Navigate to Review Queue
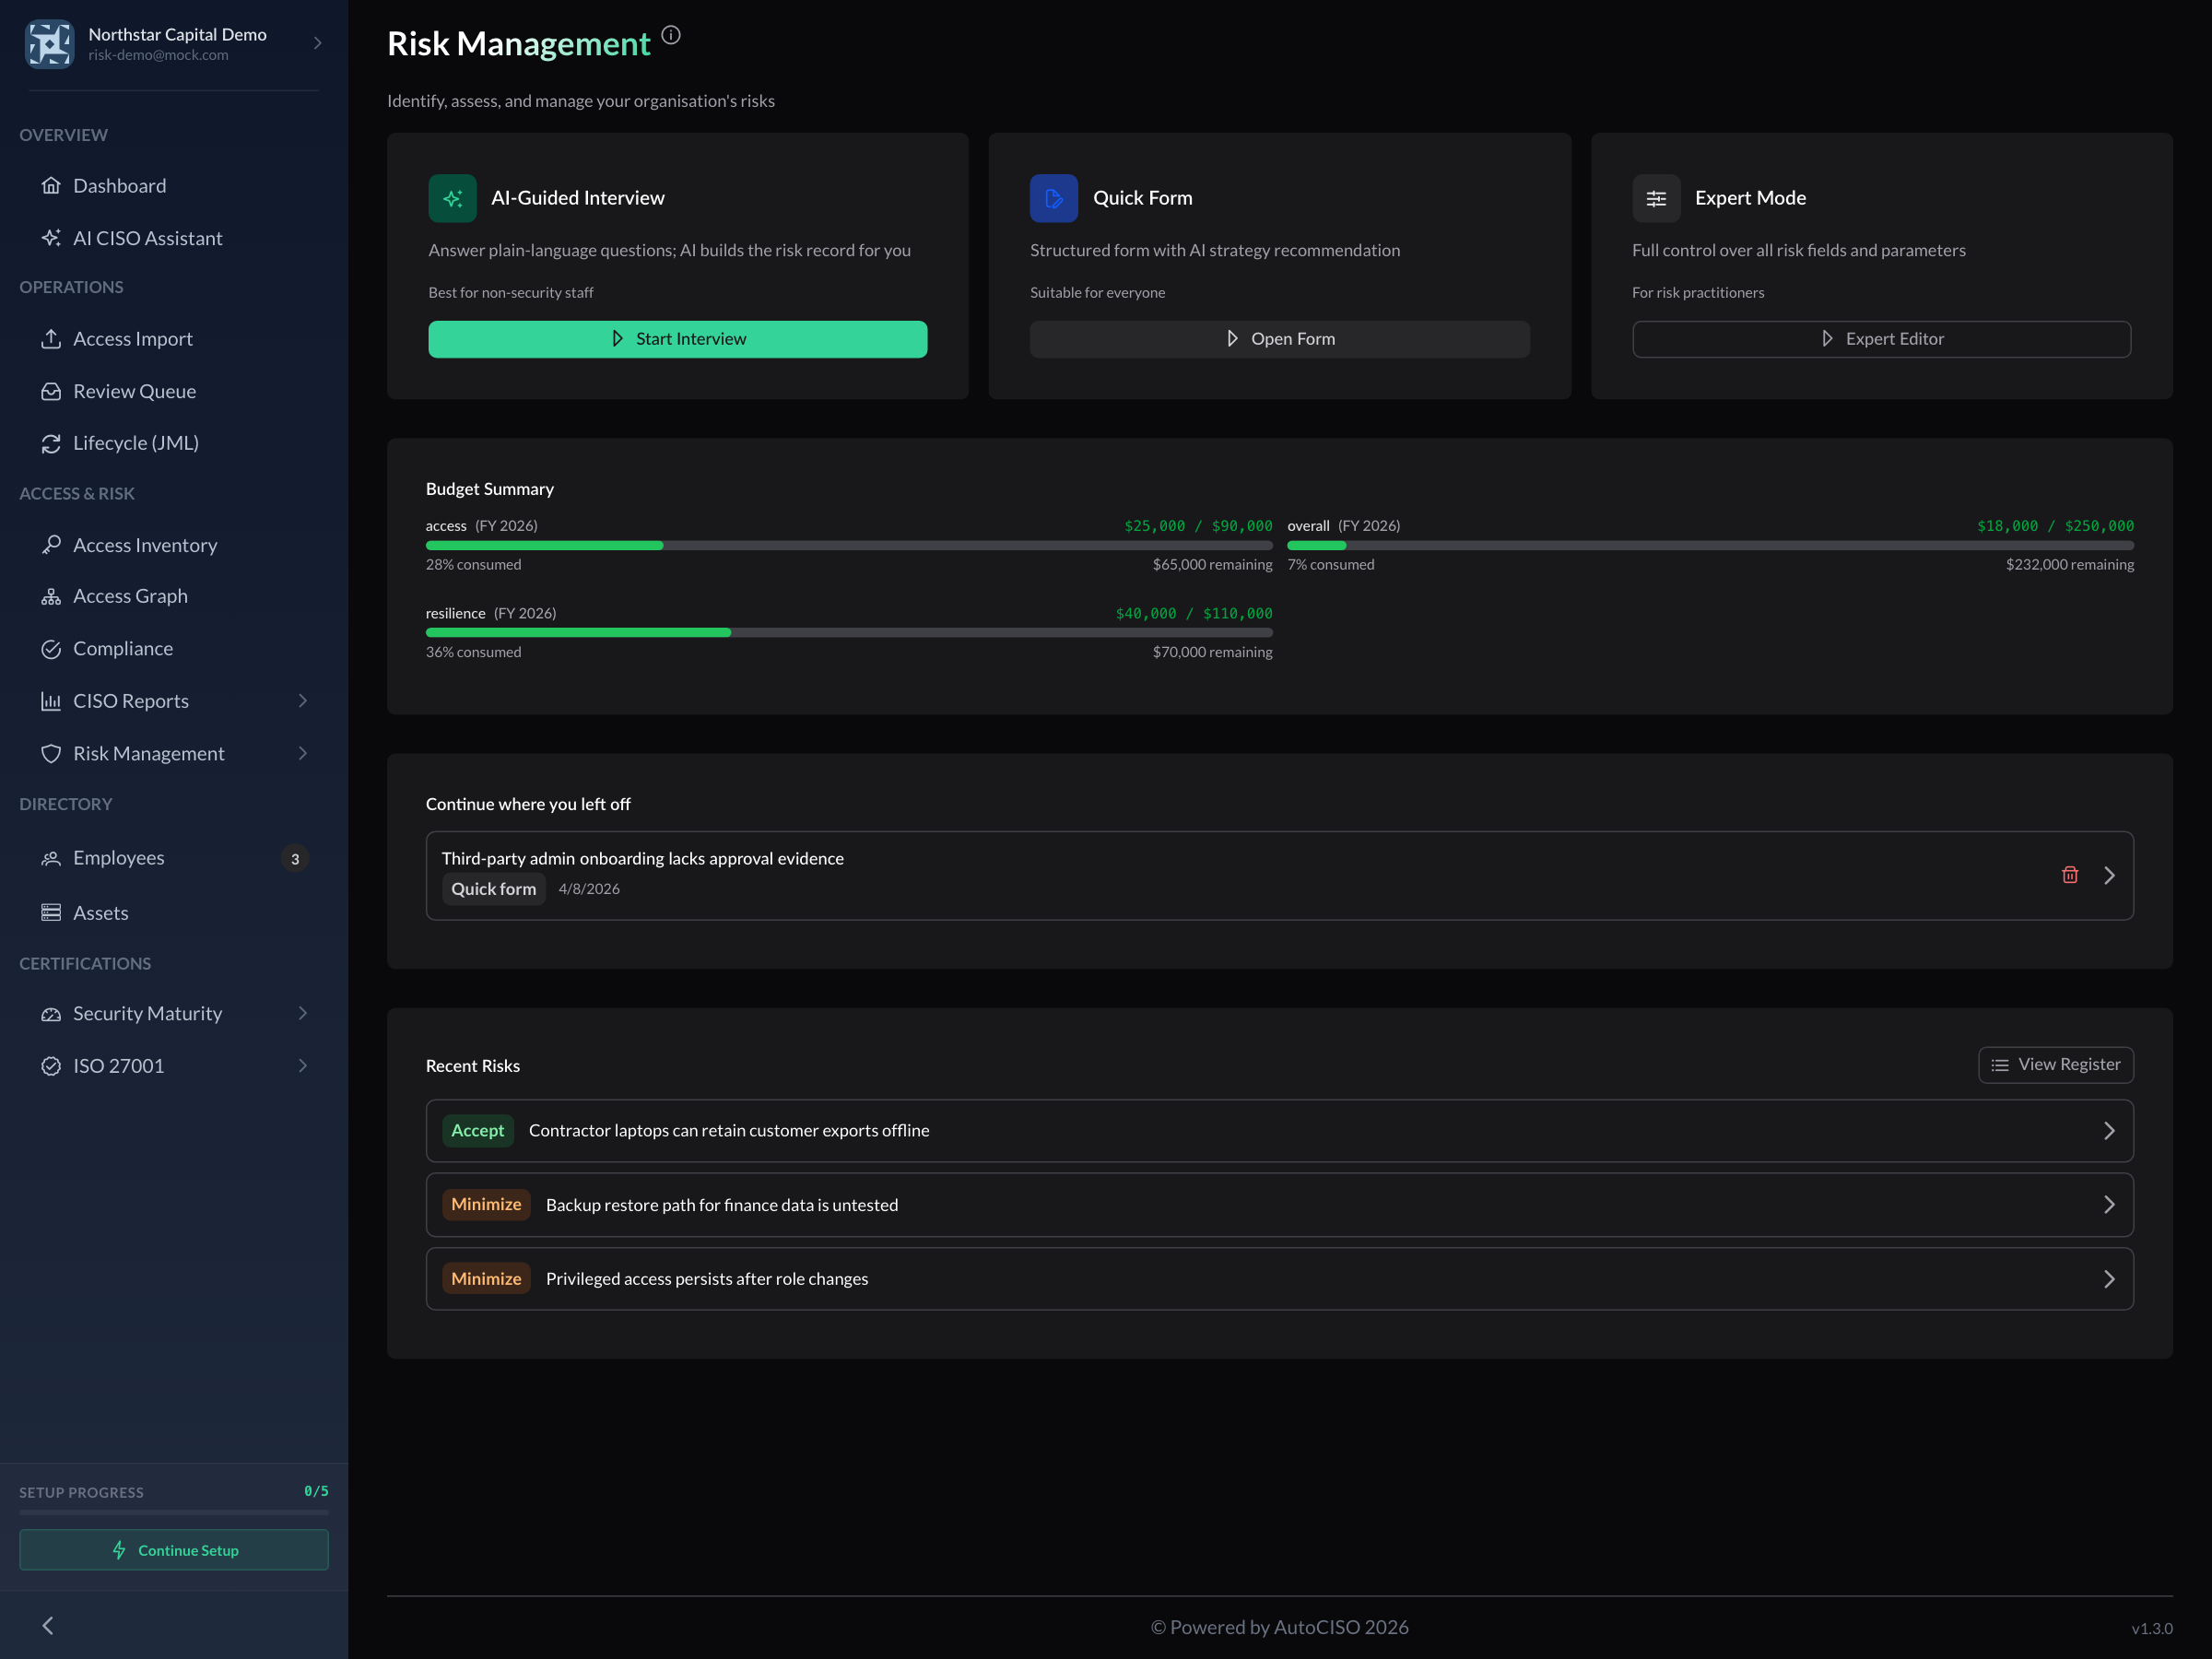This screenshot has width=2212, height=1659. click(x=174, y=391)
